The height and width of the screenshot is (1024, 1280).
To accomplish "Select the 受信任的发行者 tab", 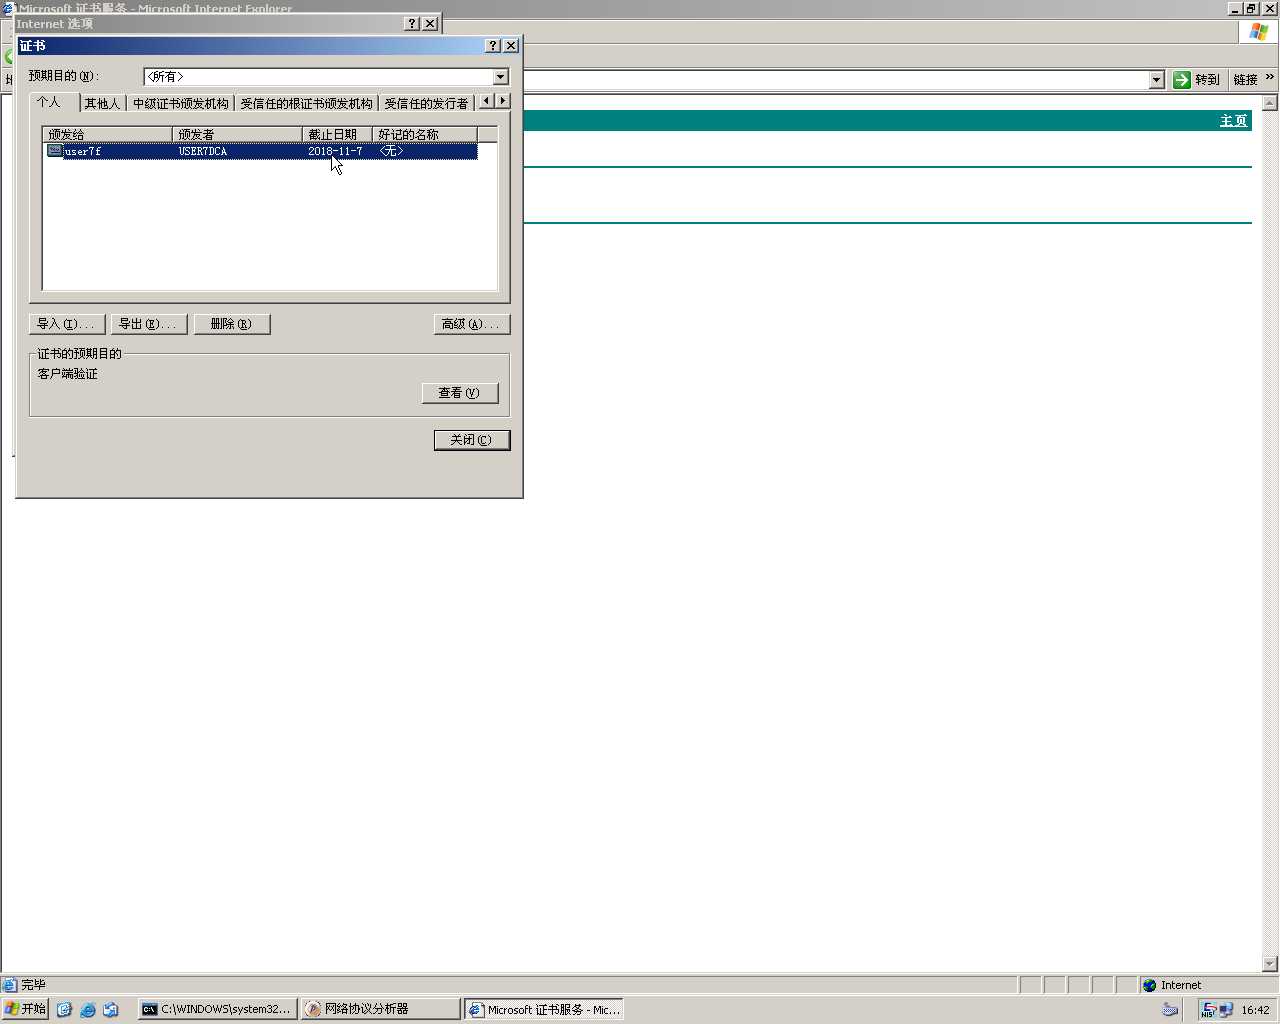I will tap(426, 103).
